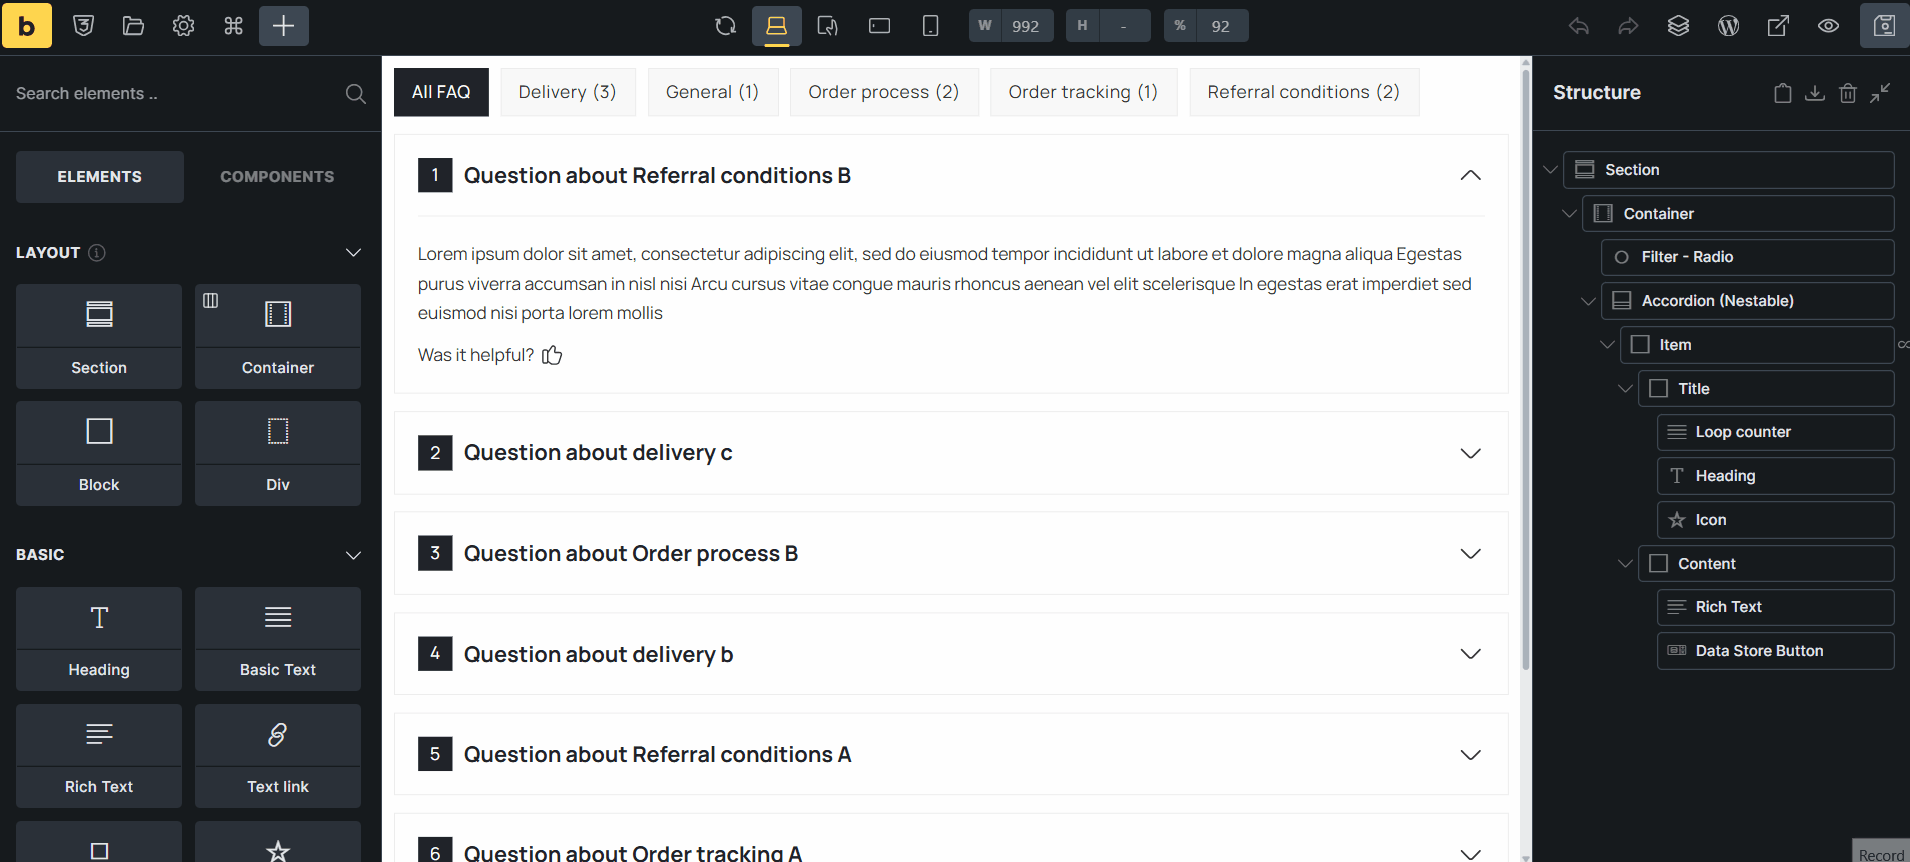Add a Basic Text element
This screenshot has width=1910, height=862.
(278, 638)
